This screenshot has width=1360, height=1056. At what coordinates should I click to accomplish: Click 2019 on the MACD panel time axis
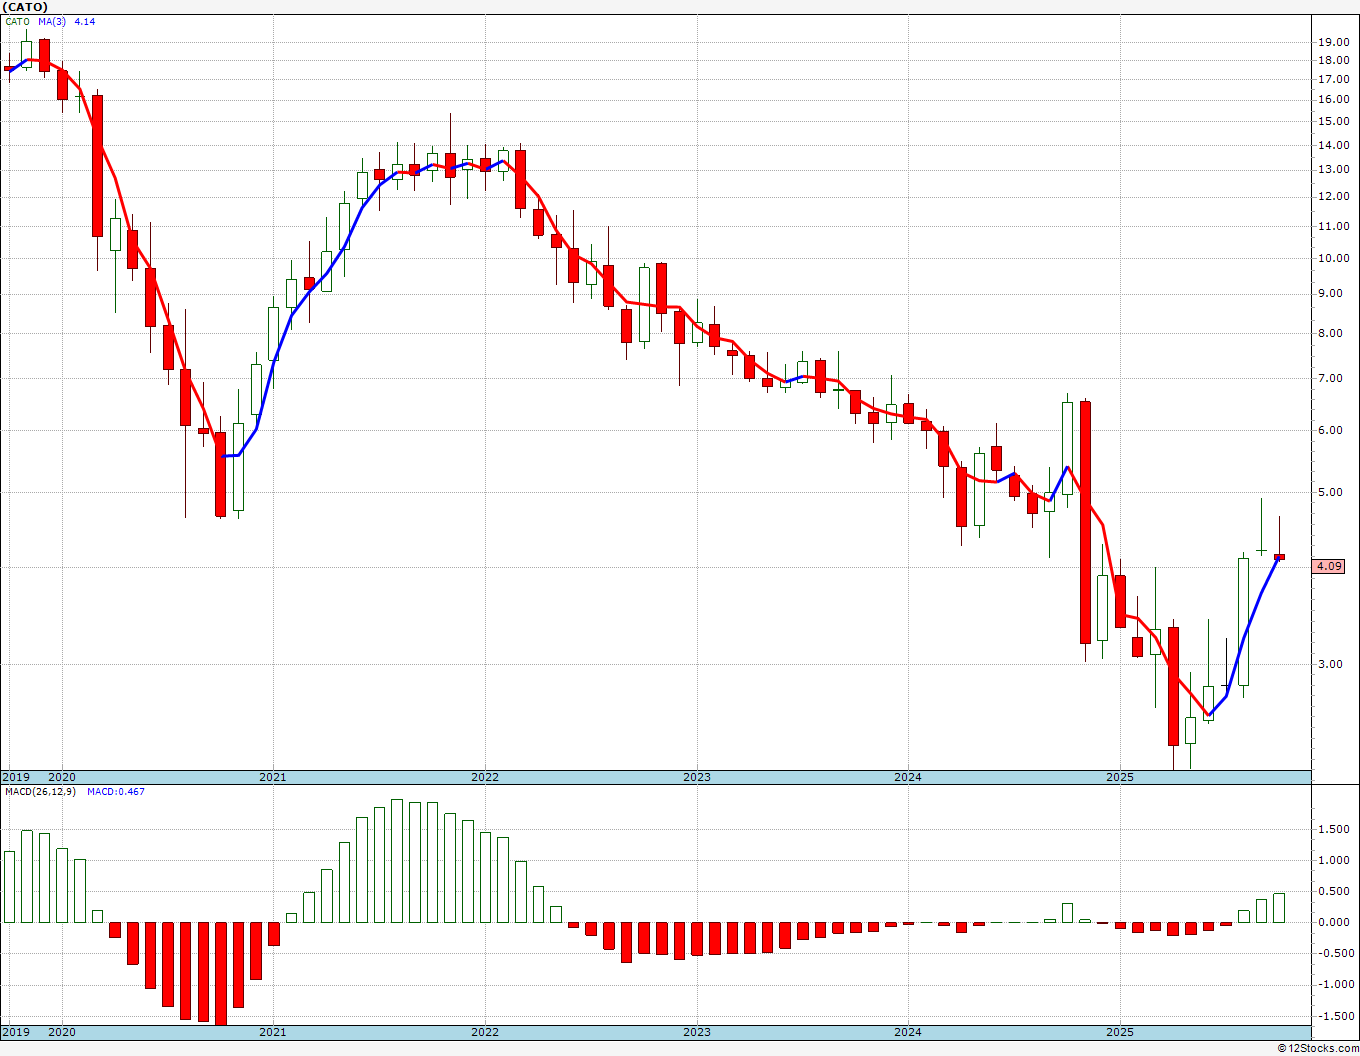pyautogui.click(x=15, y=1032)
